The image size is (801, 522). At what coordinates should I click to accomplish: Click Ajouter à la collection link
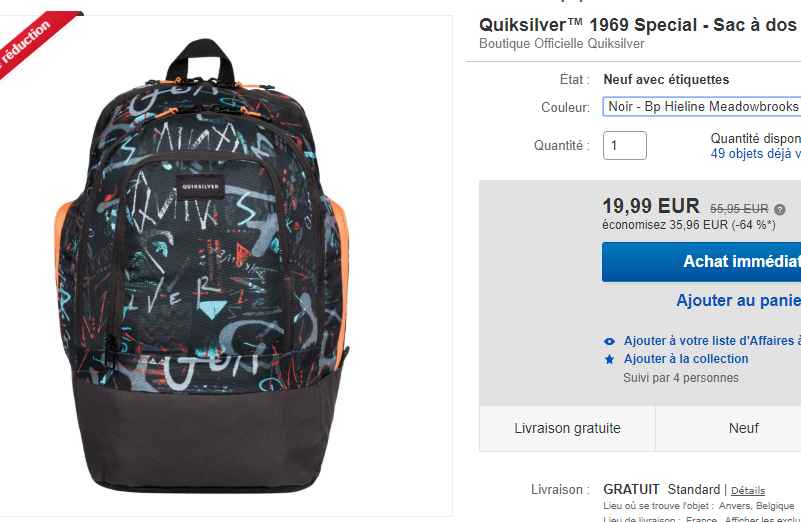[x=686, y=359]
